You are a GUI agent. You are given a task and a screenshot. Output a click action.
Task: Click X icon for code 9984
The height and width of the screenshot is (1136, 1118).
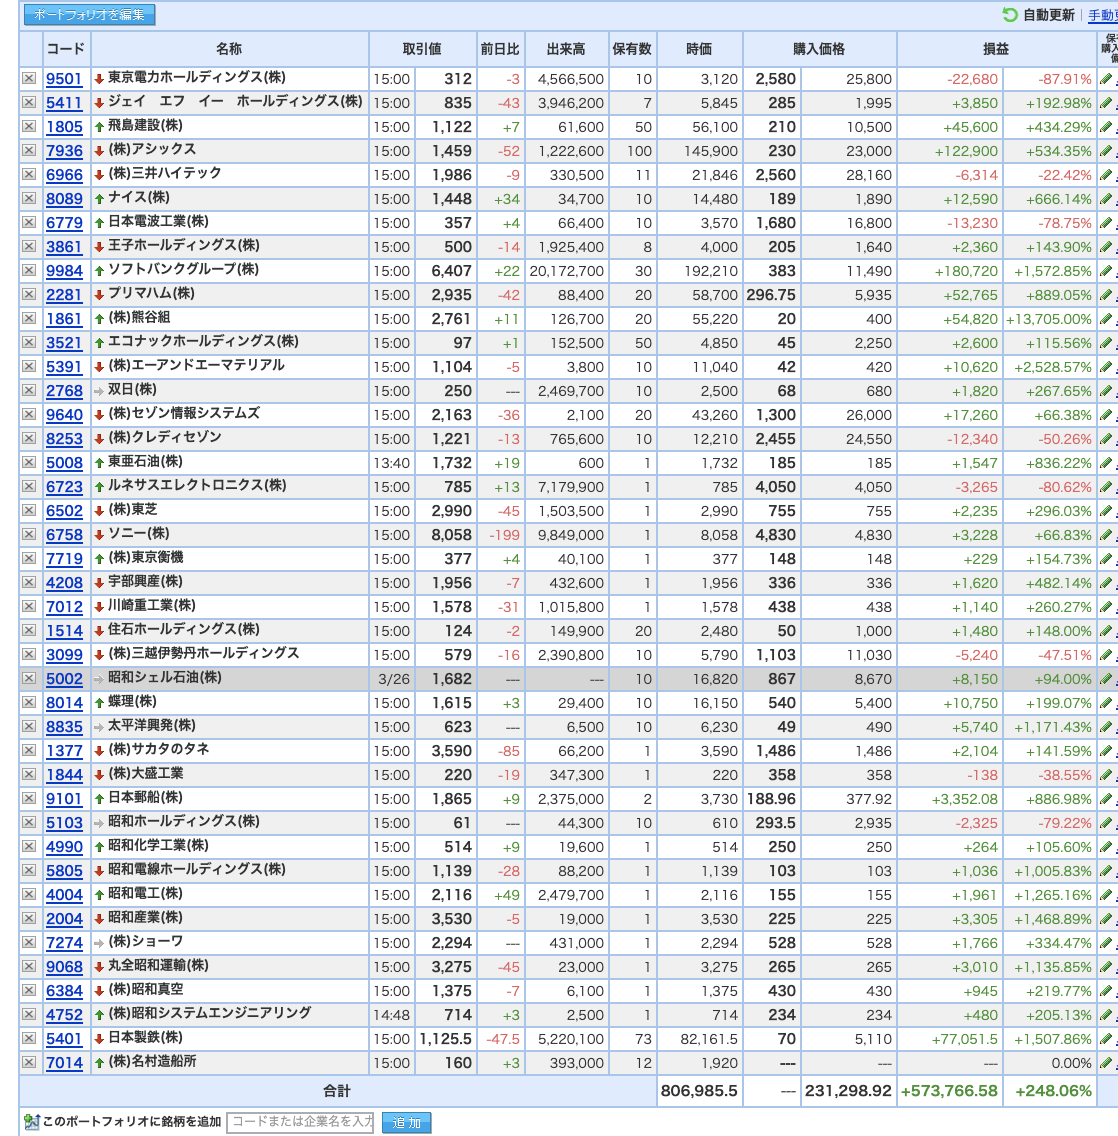click(29, 270)
